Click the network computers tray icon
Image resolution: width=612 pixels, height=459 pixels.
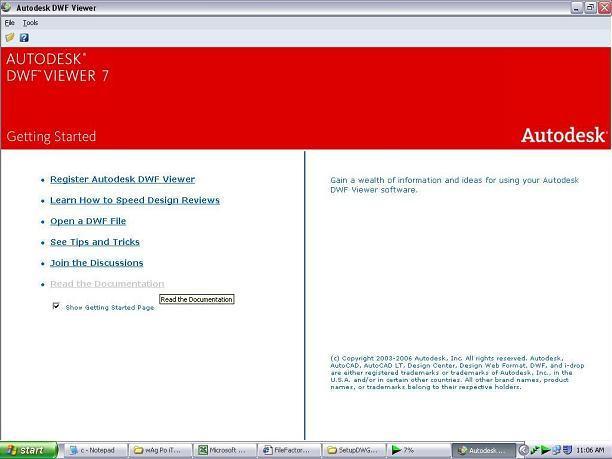[x=557, y=450]
